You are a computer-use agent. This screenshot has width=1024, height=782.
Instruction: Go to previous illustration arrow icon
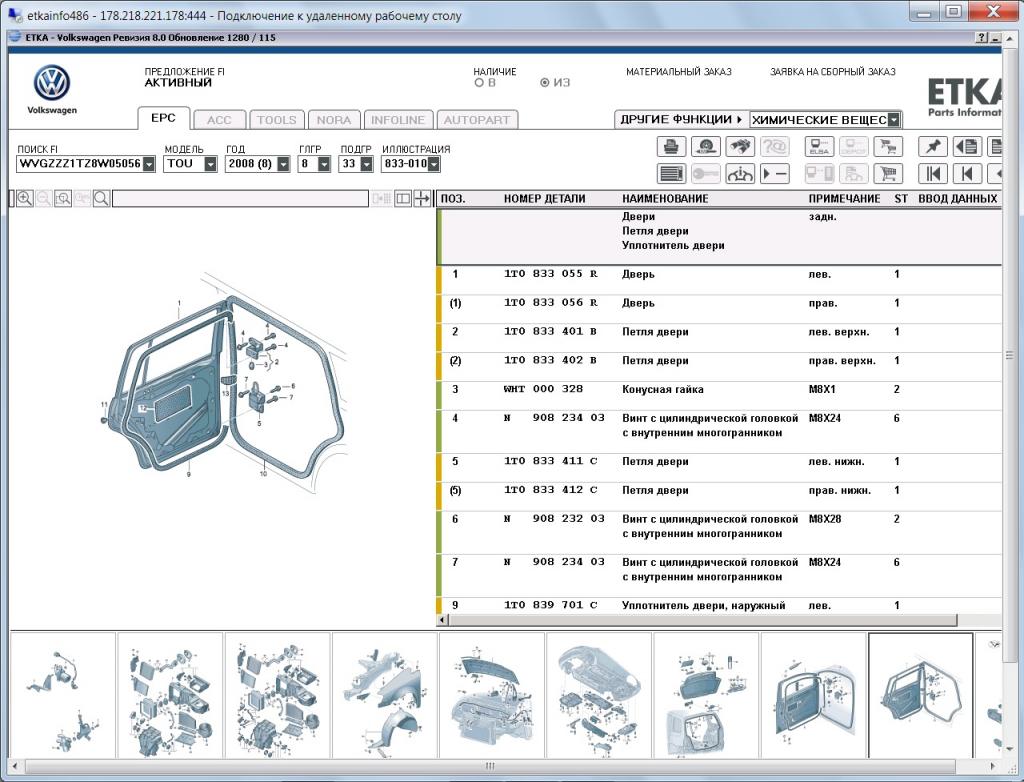coord(967,174)
